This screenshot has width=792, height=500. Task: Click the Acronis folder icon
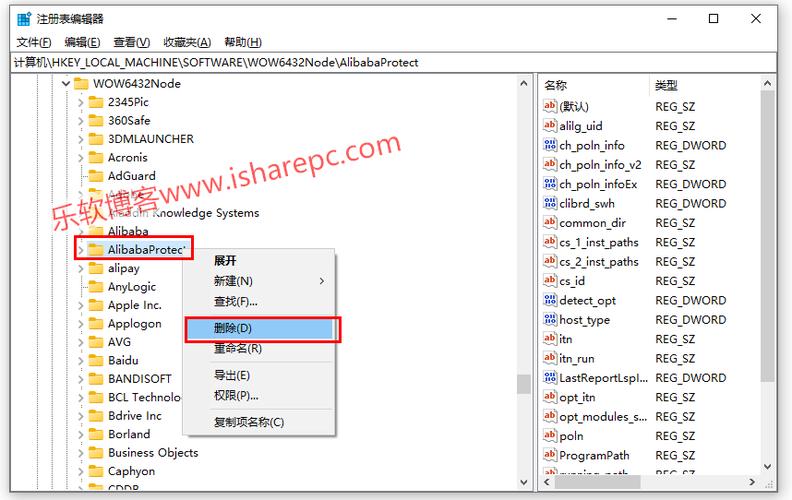pos(95,158)
